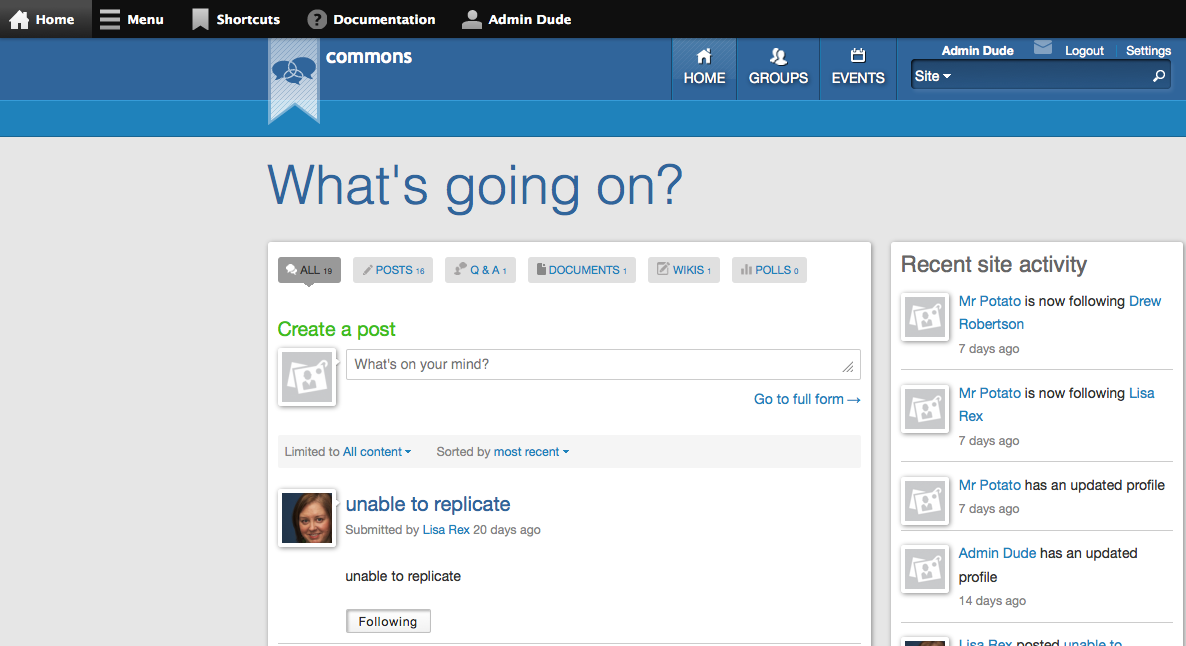Toggle the Following button

388,621
